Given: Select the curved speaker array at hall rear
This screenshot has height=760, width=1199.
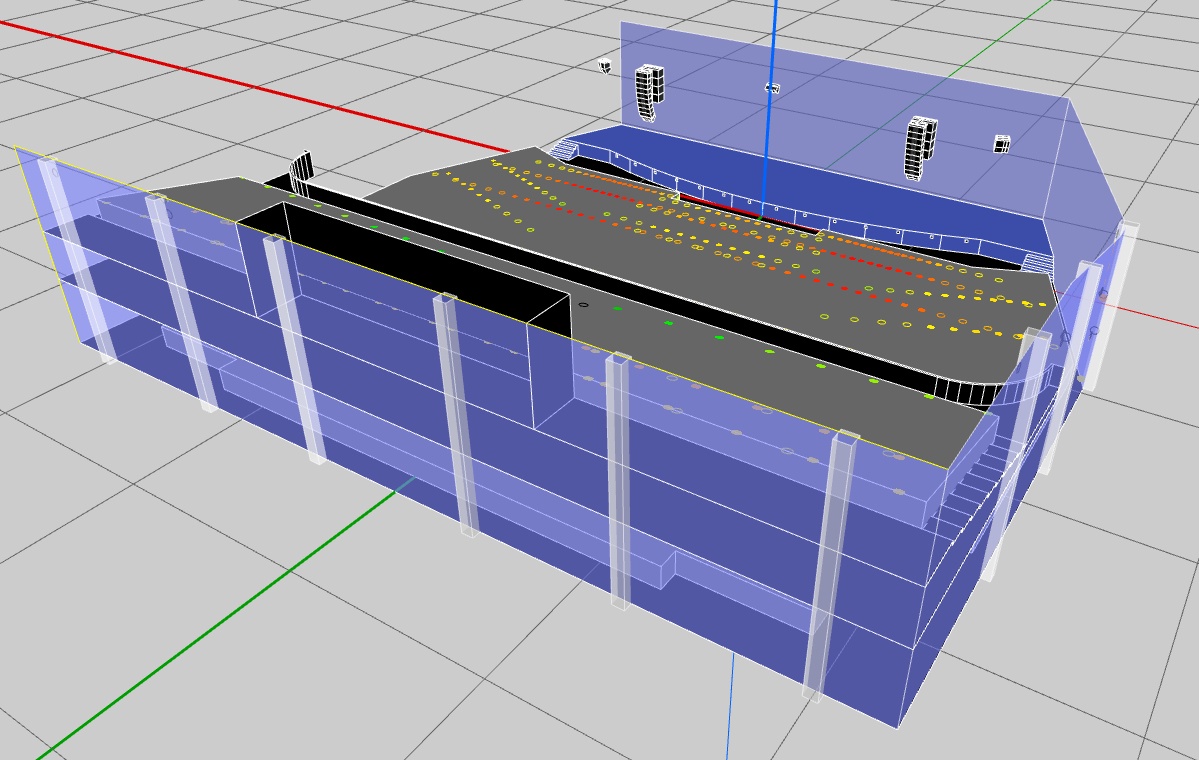Looking at the screenshot, I should point(301,173).
